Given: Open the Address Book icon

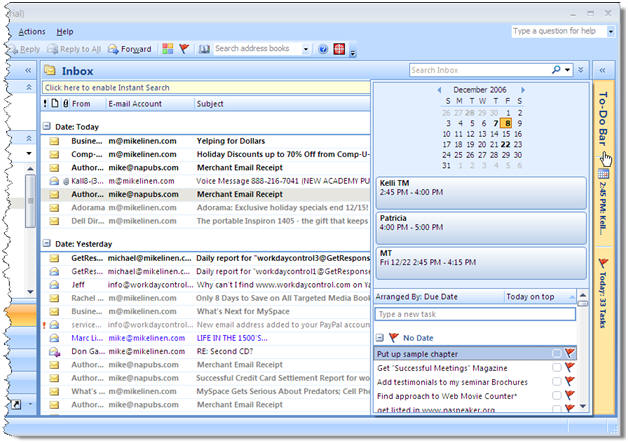Looking at the screenshot, I should coord(205,49).
